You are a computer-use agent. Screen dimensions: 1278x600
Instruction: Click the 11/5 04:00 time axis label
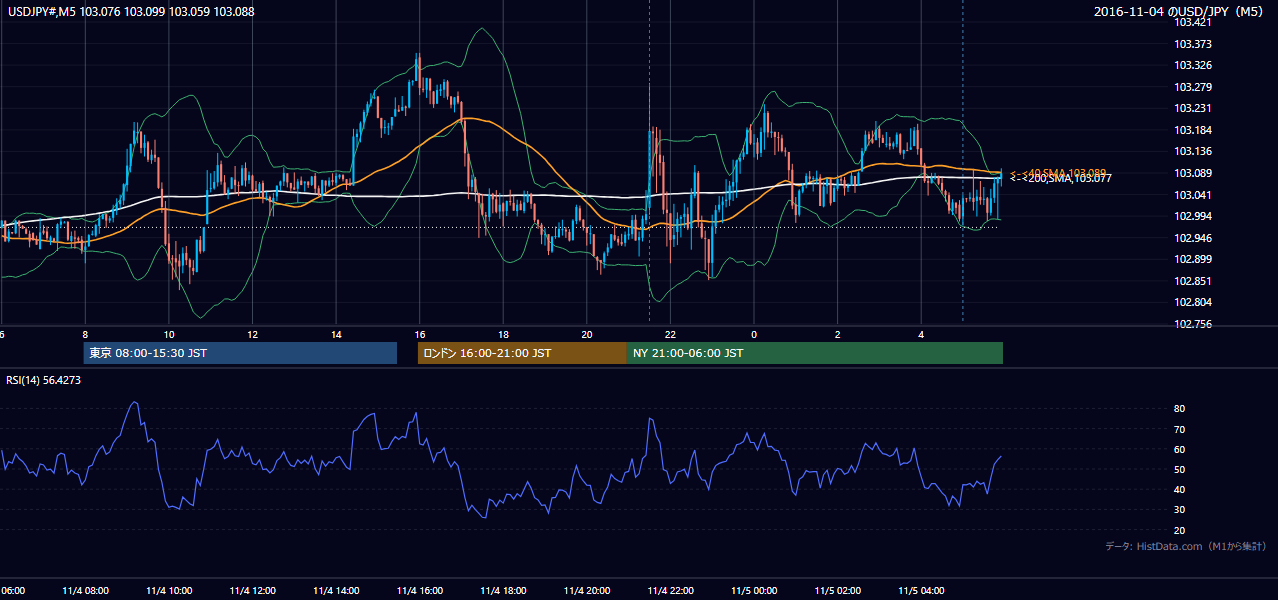tap(921, 591)
